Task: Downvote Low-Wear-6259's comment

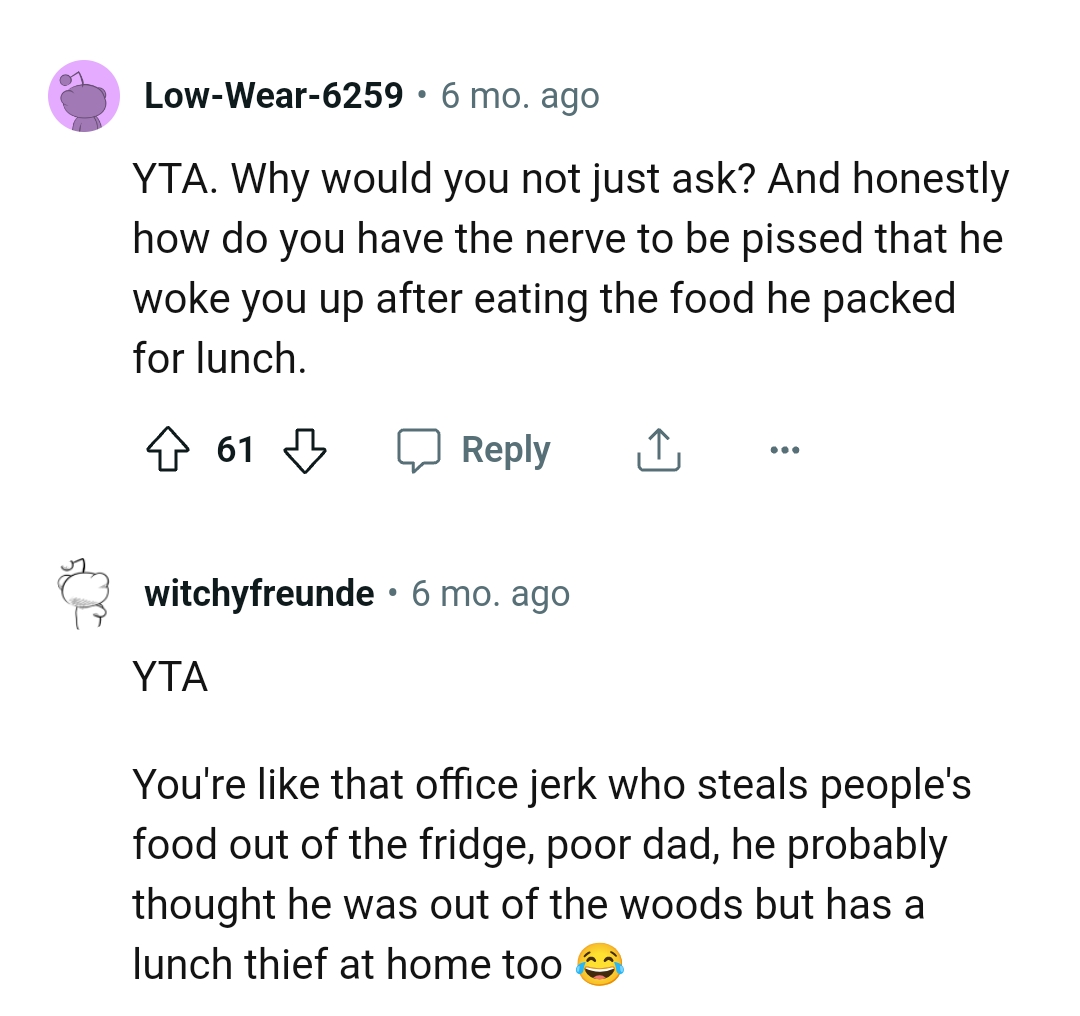Action: [x=307, y=451]
